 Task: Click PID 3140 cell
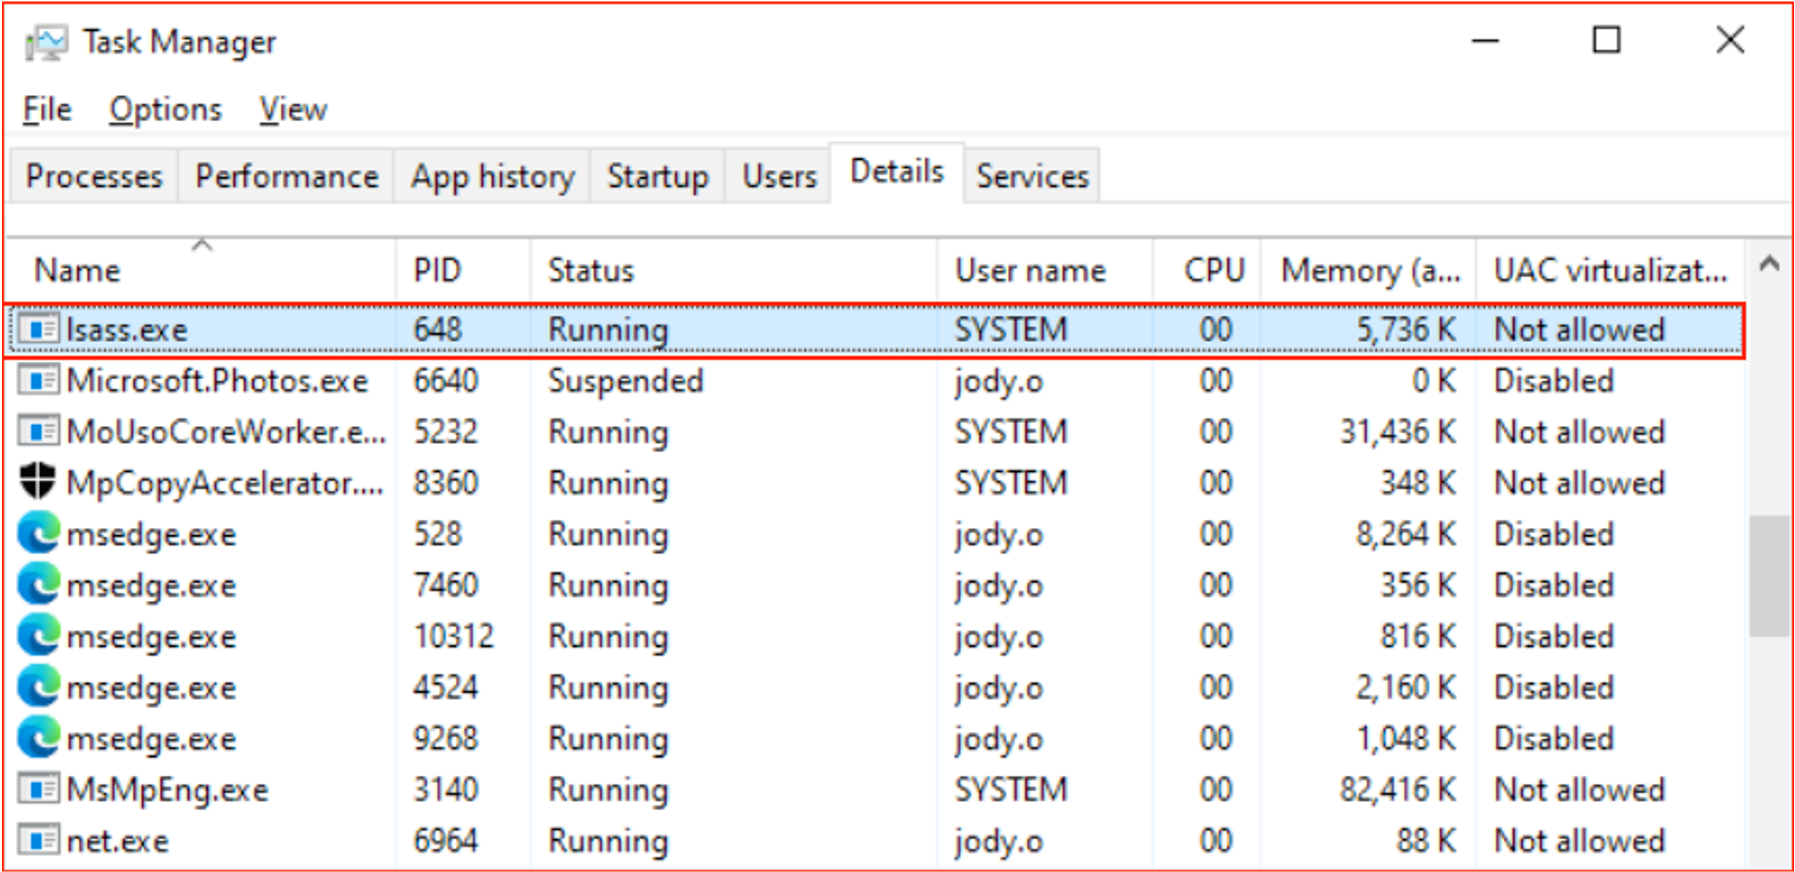click(446, 789)
